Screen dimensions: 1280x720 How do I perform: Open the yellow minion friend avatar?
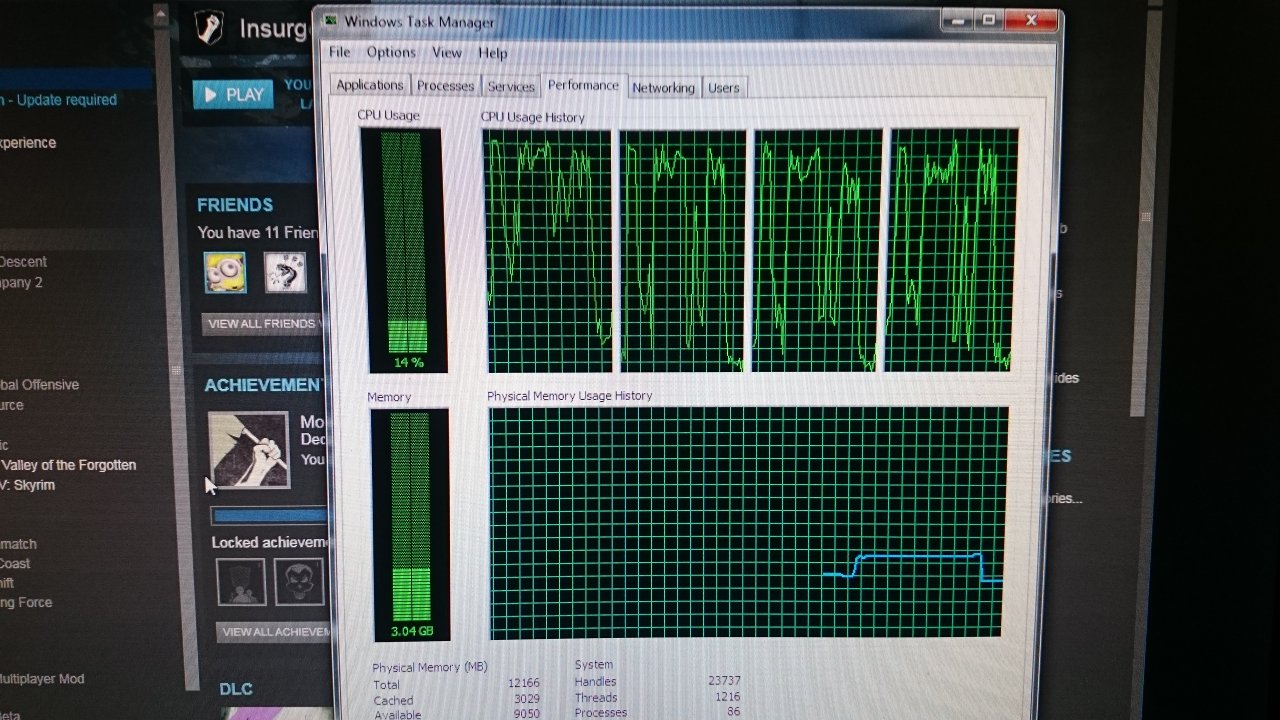tap(225, 272)
